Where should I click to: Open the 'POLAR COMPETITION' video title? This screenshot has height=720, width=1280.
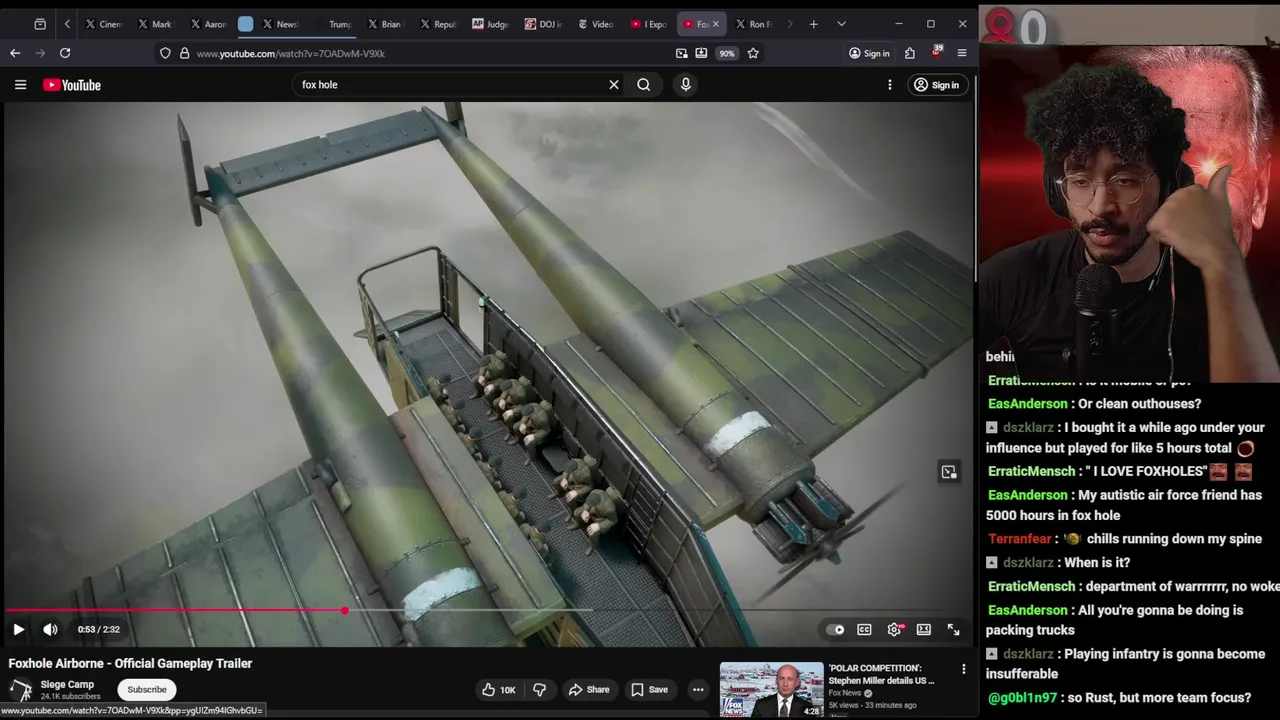(881, 674)
